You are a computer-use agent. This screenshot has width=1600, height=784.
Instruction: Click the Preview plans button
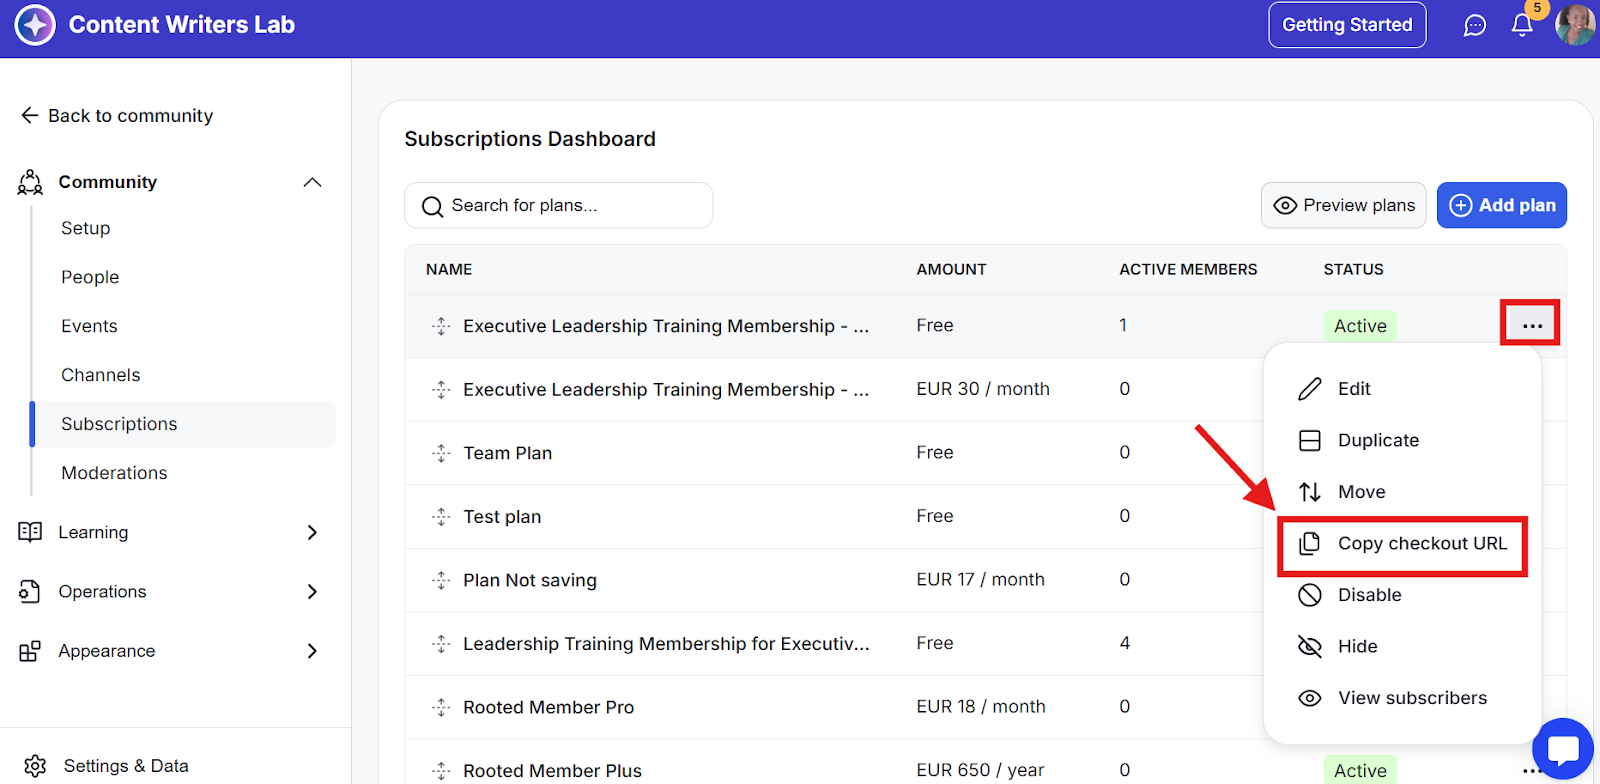click(1343, 205)
